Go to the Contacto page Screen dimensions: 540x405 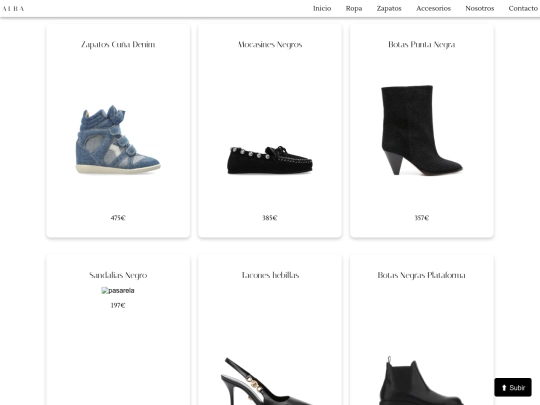(x=523, y=8)
